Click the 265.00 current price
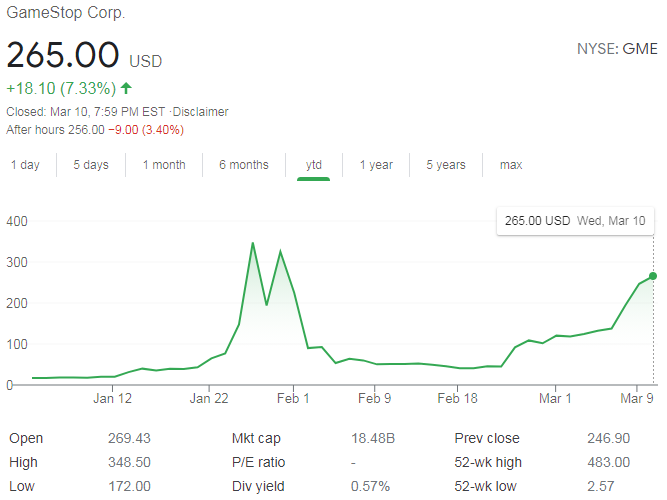Screen dimensions: 667x500 63,55
